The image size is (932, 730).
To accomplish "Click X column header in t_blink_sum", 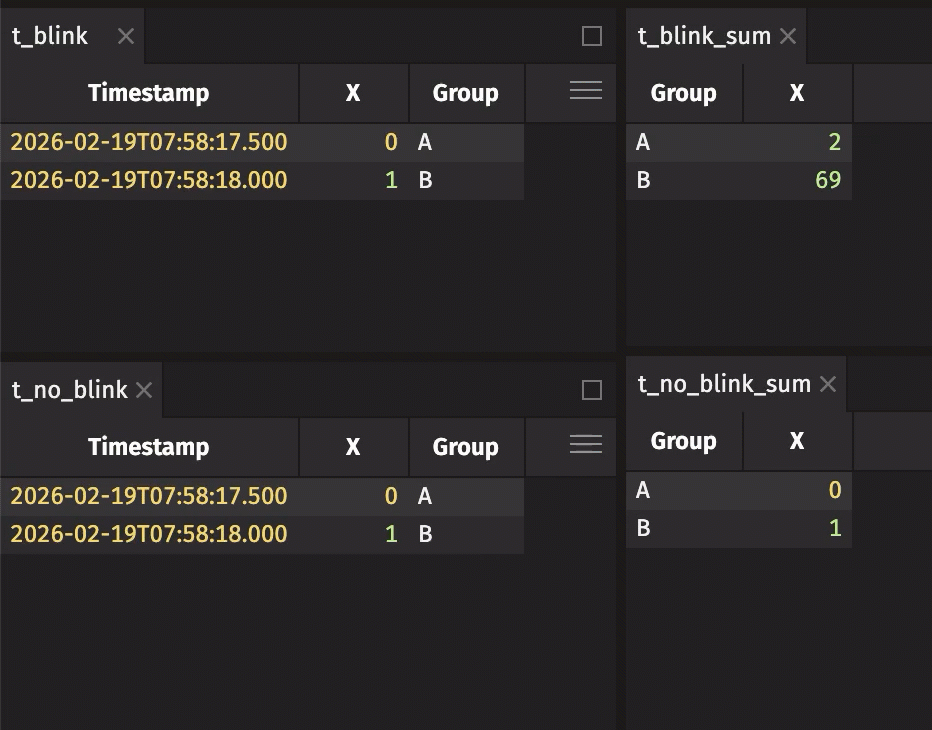I will point(797,93).
